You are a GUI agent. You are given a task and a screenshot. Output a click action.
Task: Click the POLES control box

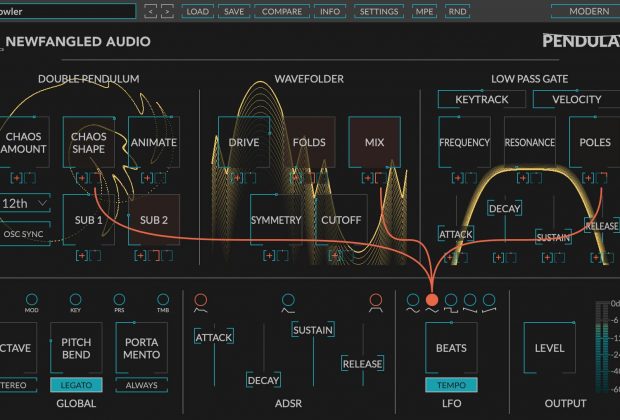coord(594,142)
